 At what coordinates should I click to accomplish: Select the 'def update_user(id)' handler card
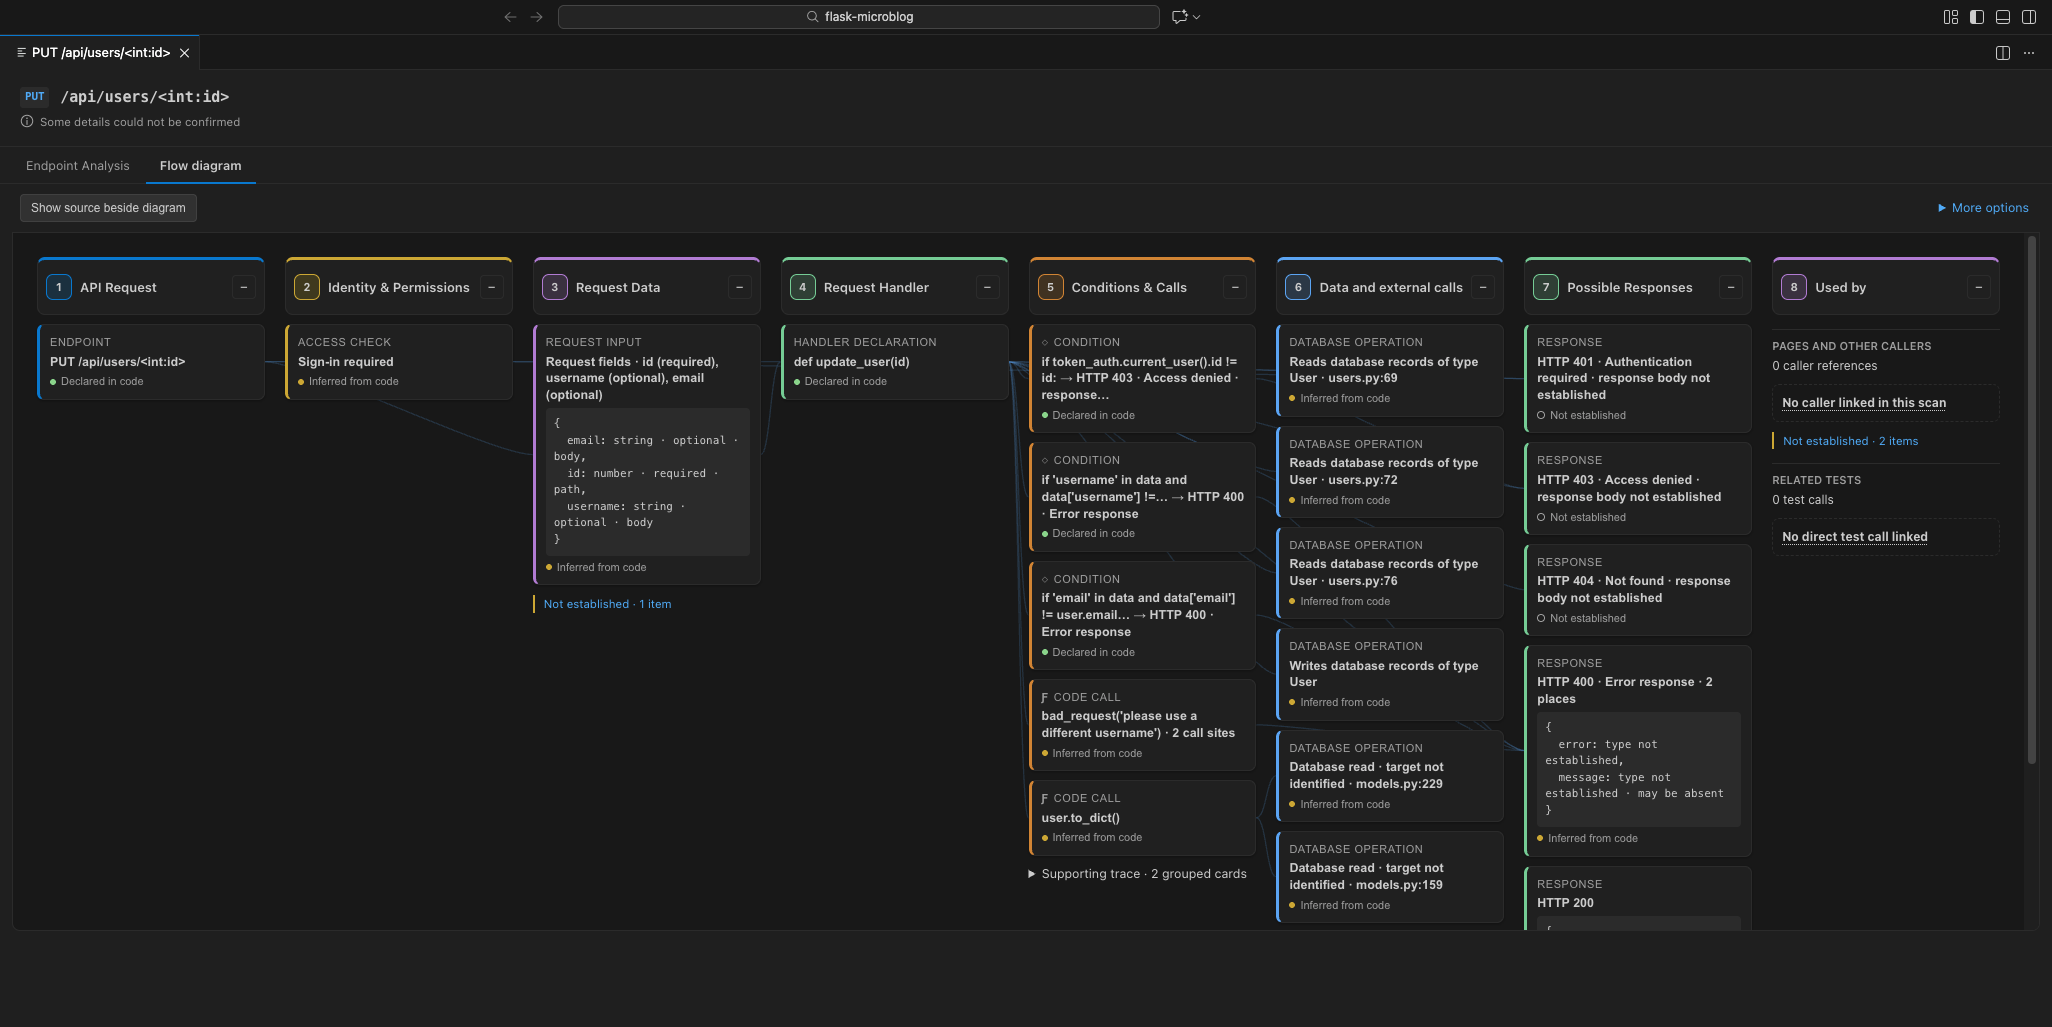pos(895,361)
